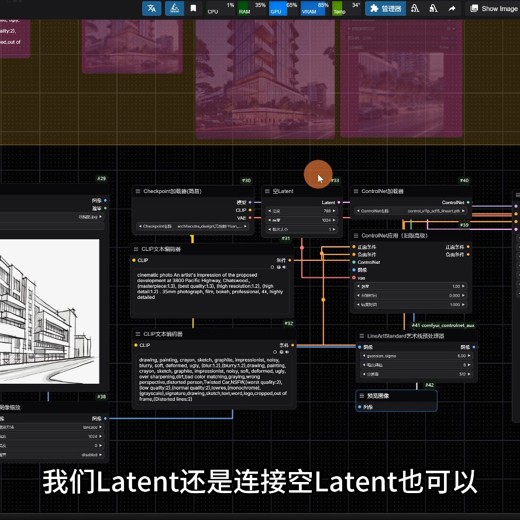Click small speaker icon in positive prompt node
Image resolution: width=520 pixels, height=520 pixels.
(x=284, y=267)
